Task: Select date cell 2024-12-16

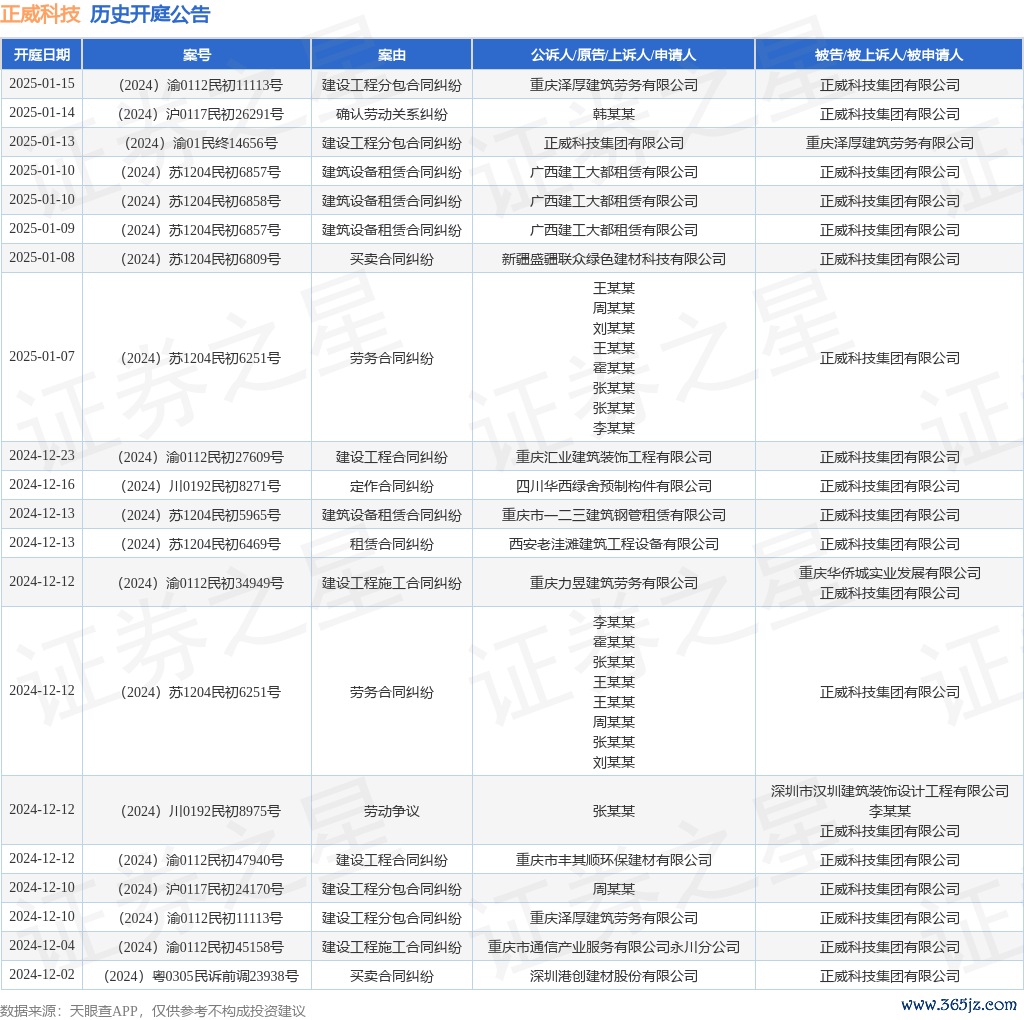Action: (42, 485)
